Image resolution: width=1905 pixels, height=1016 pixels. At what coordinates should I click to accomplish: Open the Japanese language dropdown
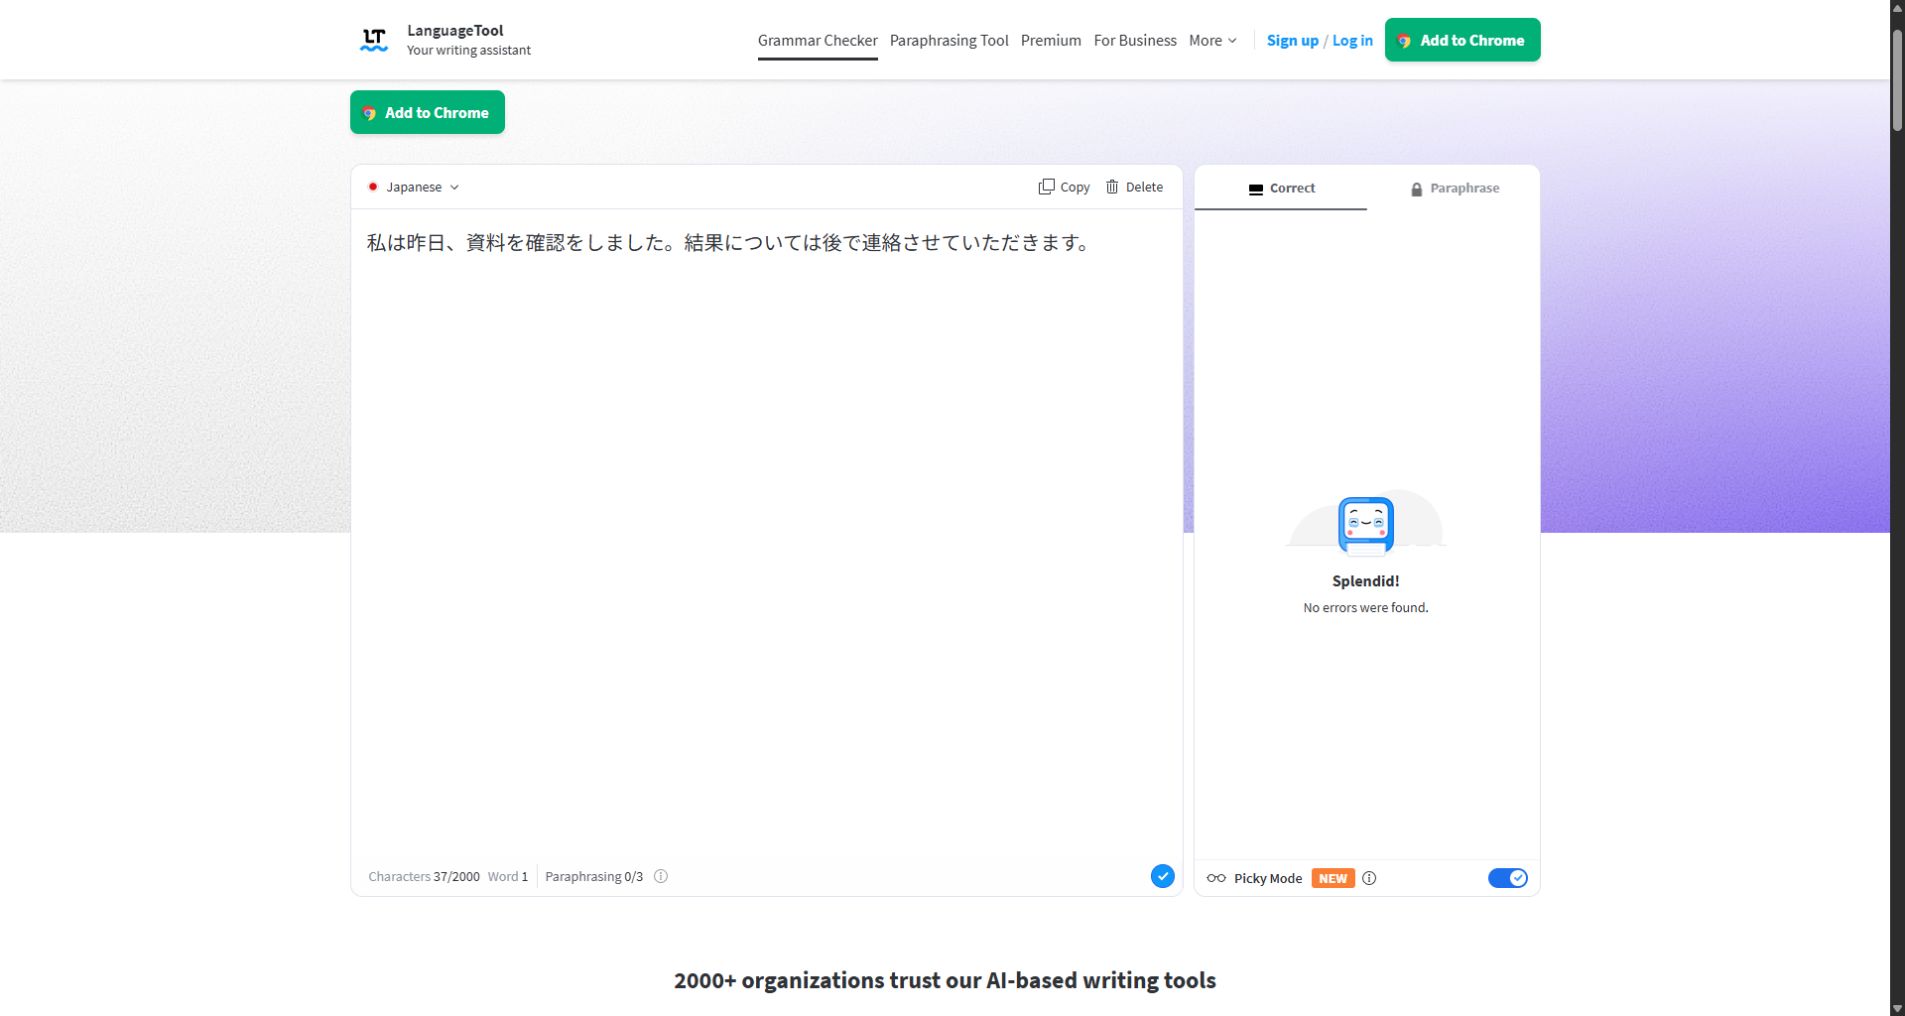coord(413,187)
